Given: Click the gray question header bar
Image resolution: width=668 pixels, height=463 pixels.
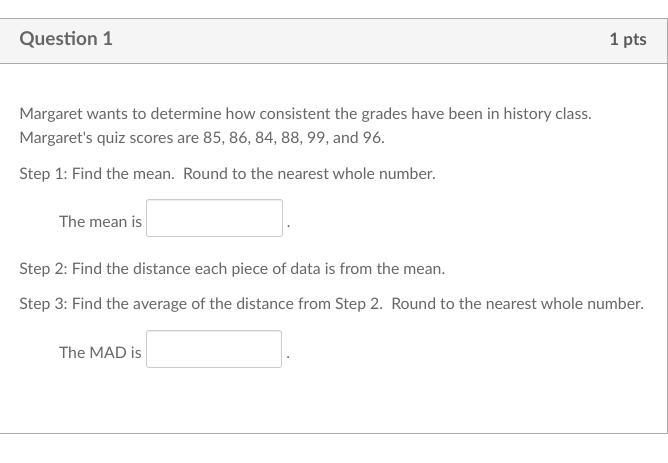Looking at the screenshot, I should 334,41.
